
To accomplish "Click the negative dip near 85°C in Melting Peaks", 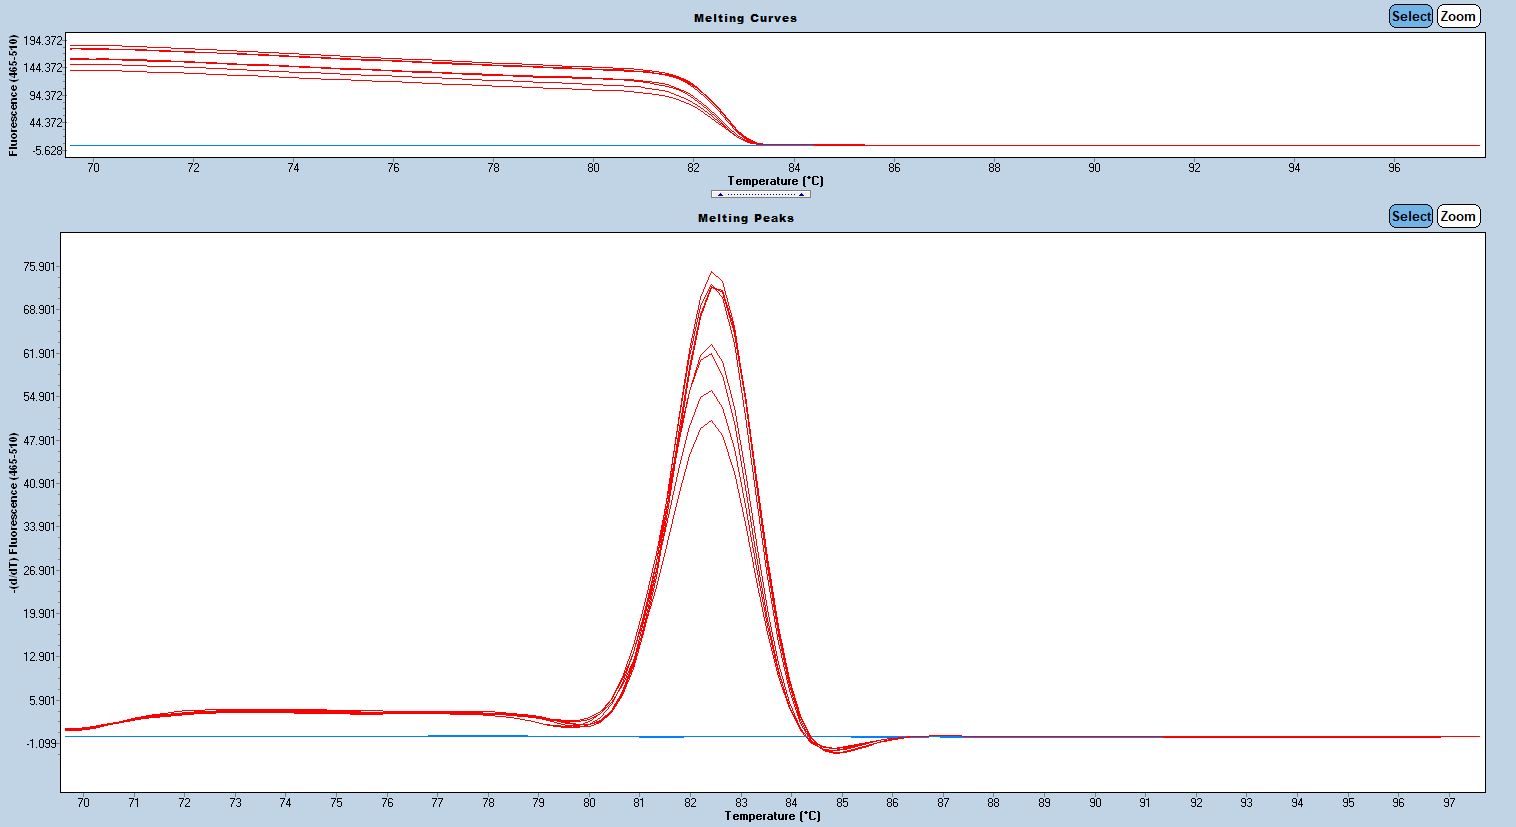I will (x=836, y=751).
